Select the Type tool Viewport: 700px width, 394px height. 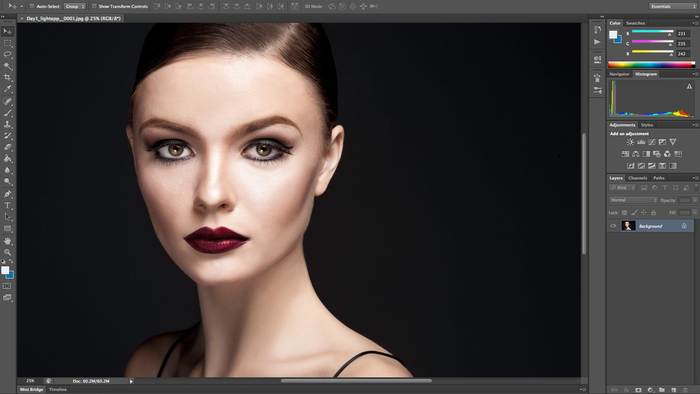[8, 205]
